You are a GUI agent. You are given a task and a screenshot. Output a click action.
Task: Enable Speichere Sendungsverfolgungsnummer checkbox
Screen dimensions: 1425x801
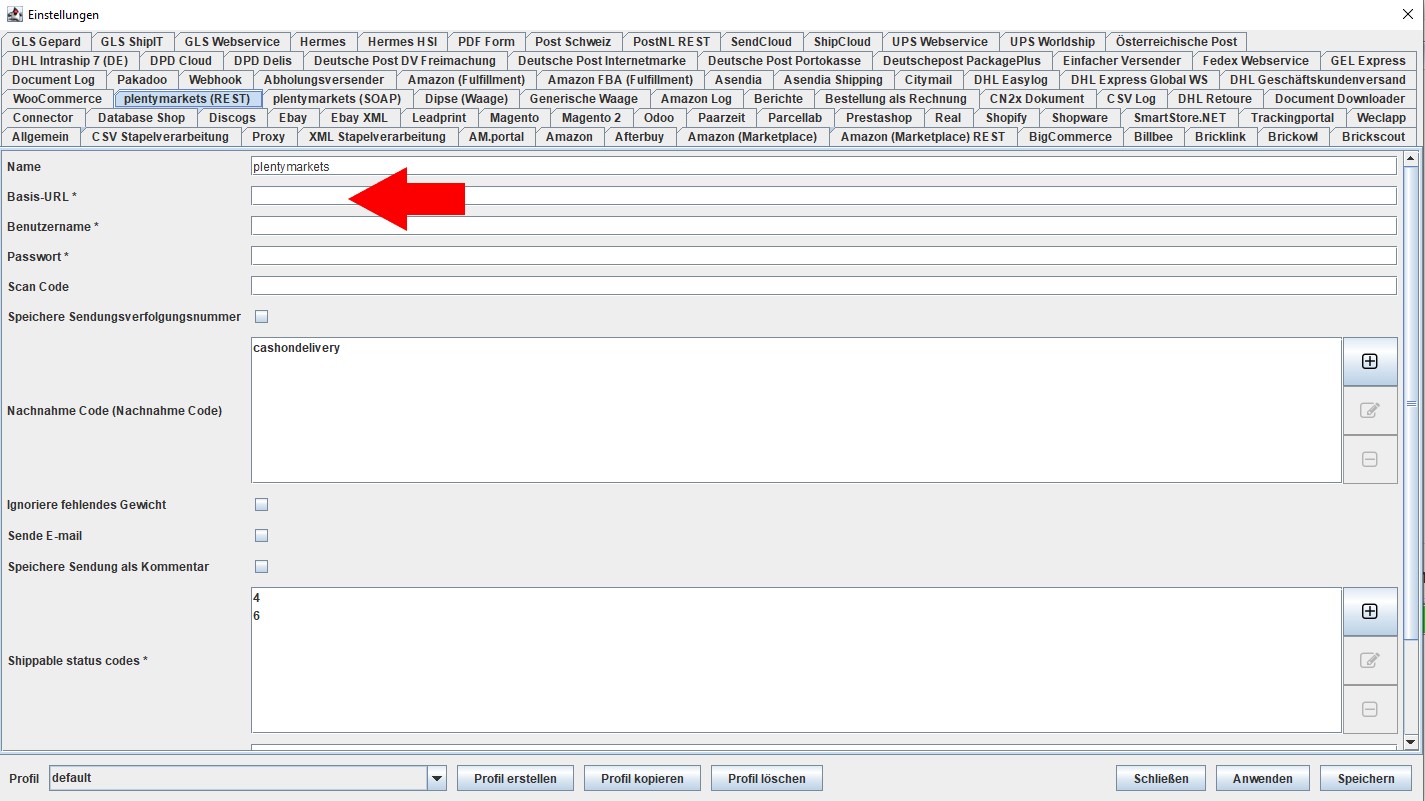pos(262,317)
